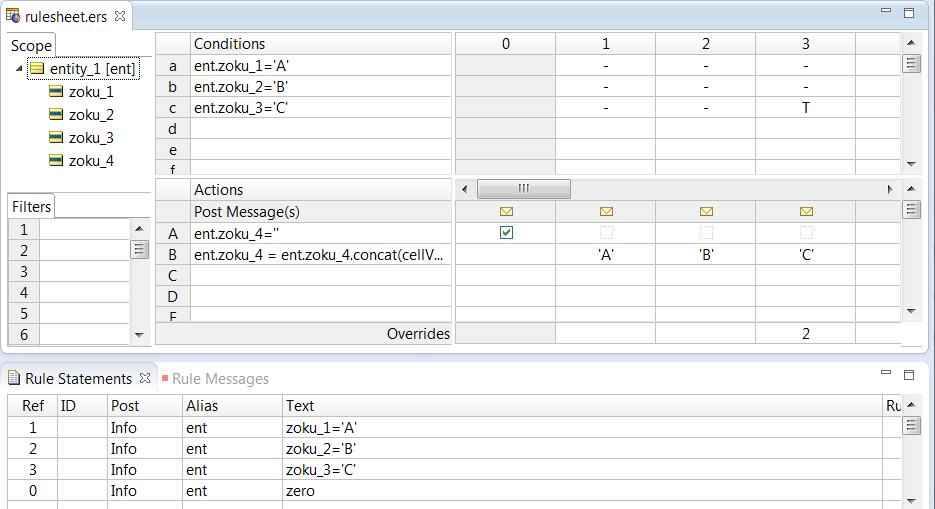Image resolution: width=935 pixels, height=509 pixels.
Task: Check action A checkbox in column 3
Action: pos(806,232)
